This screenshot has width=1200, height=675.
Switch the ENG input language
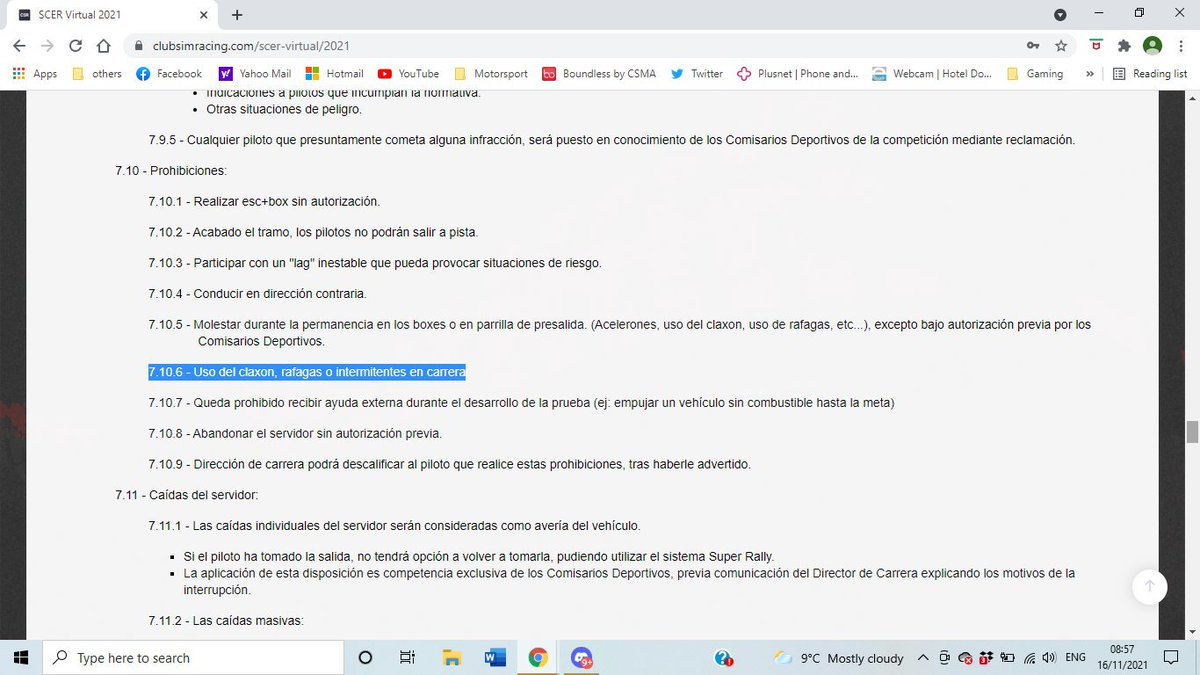pos(1075,657)
